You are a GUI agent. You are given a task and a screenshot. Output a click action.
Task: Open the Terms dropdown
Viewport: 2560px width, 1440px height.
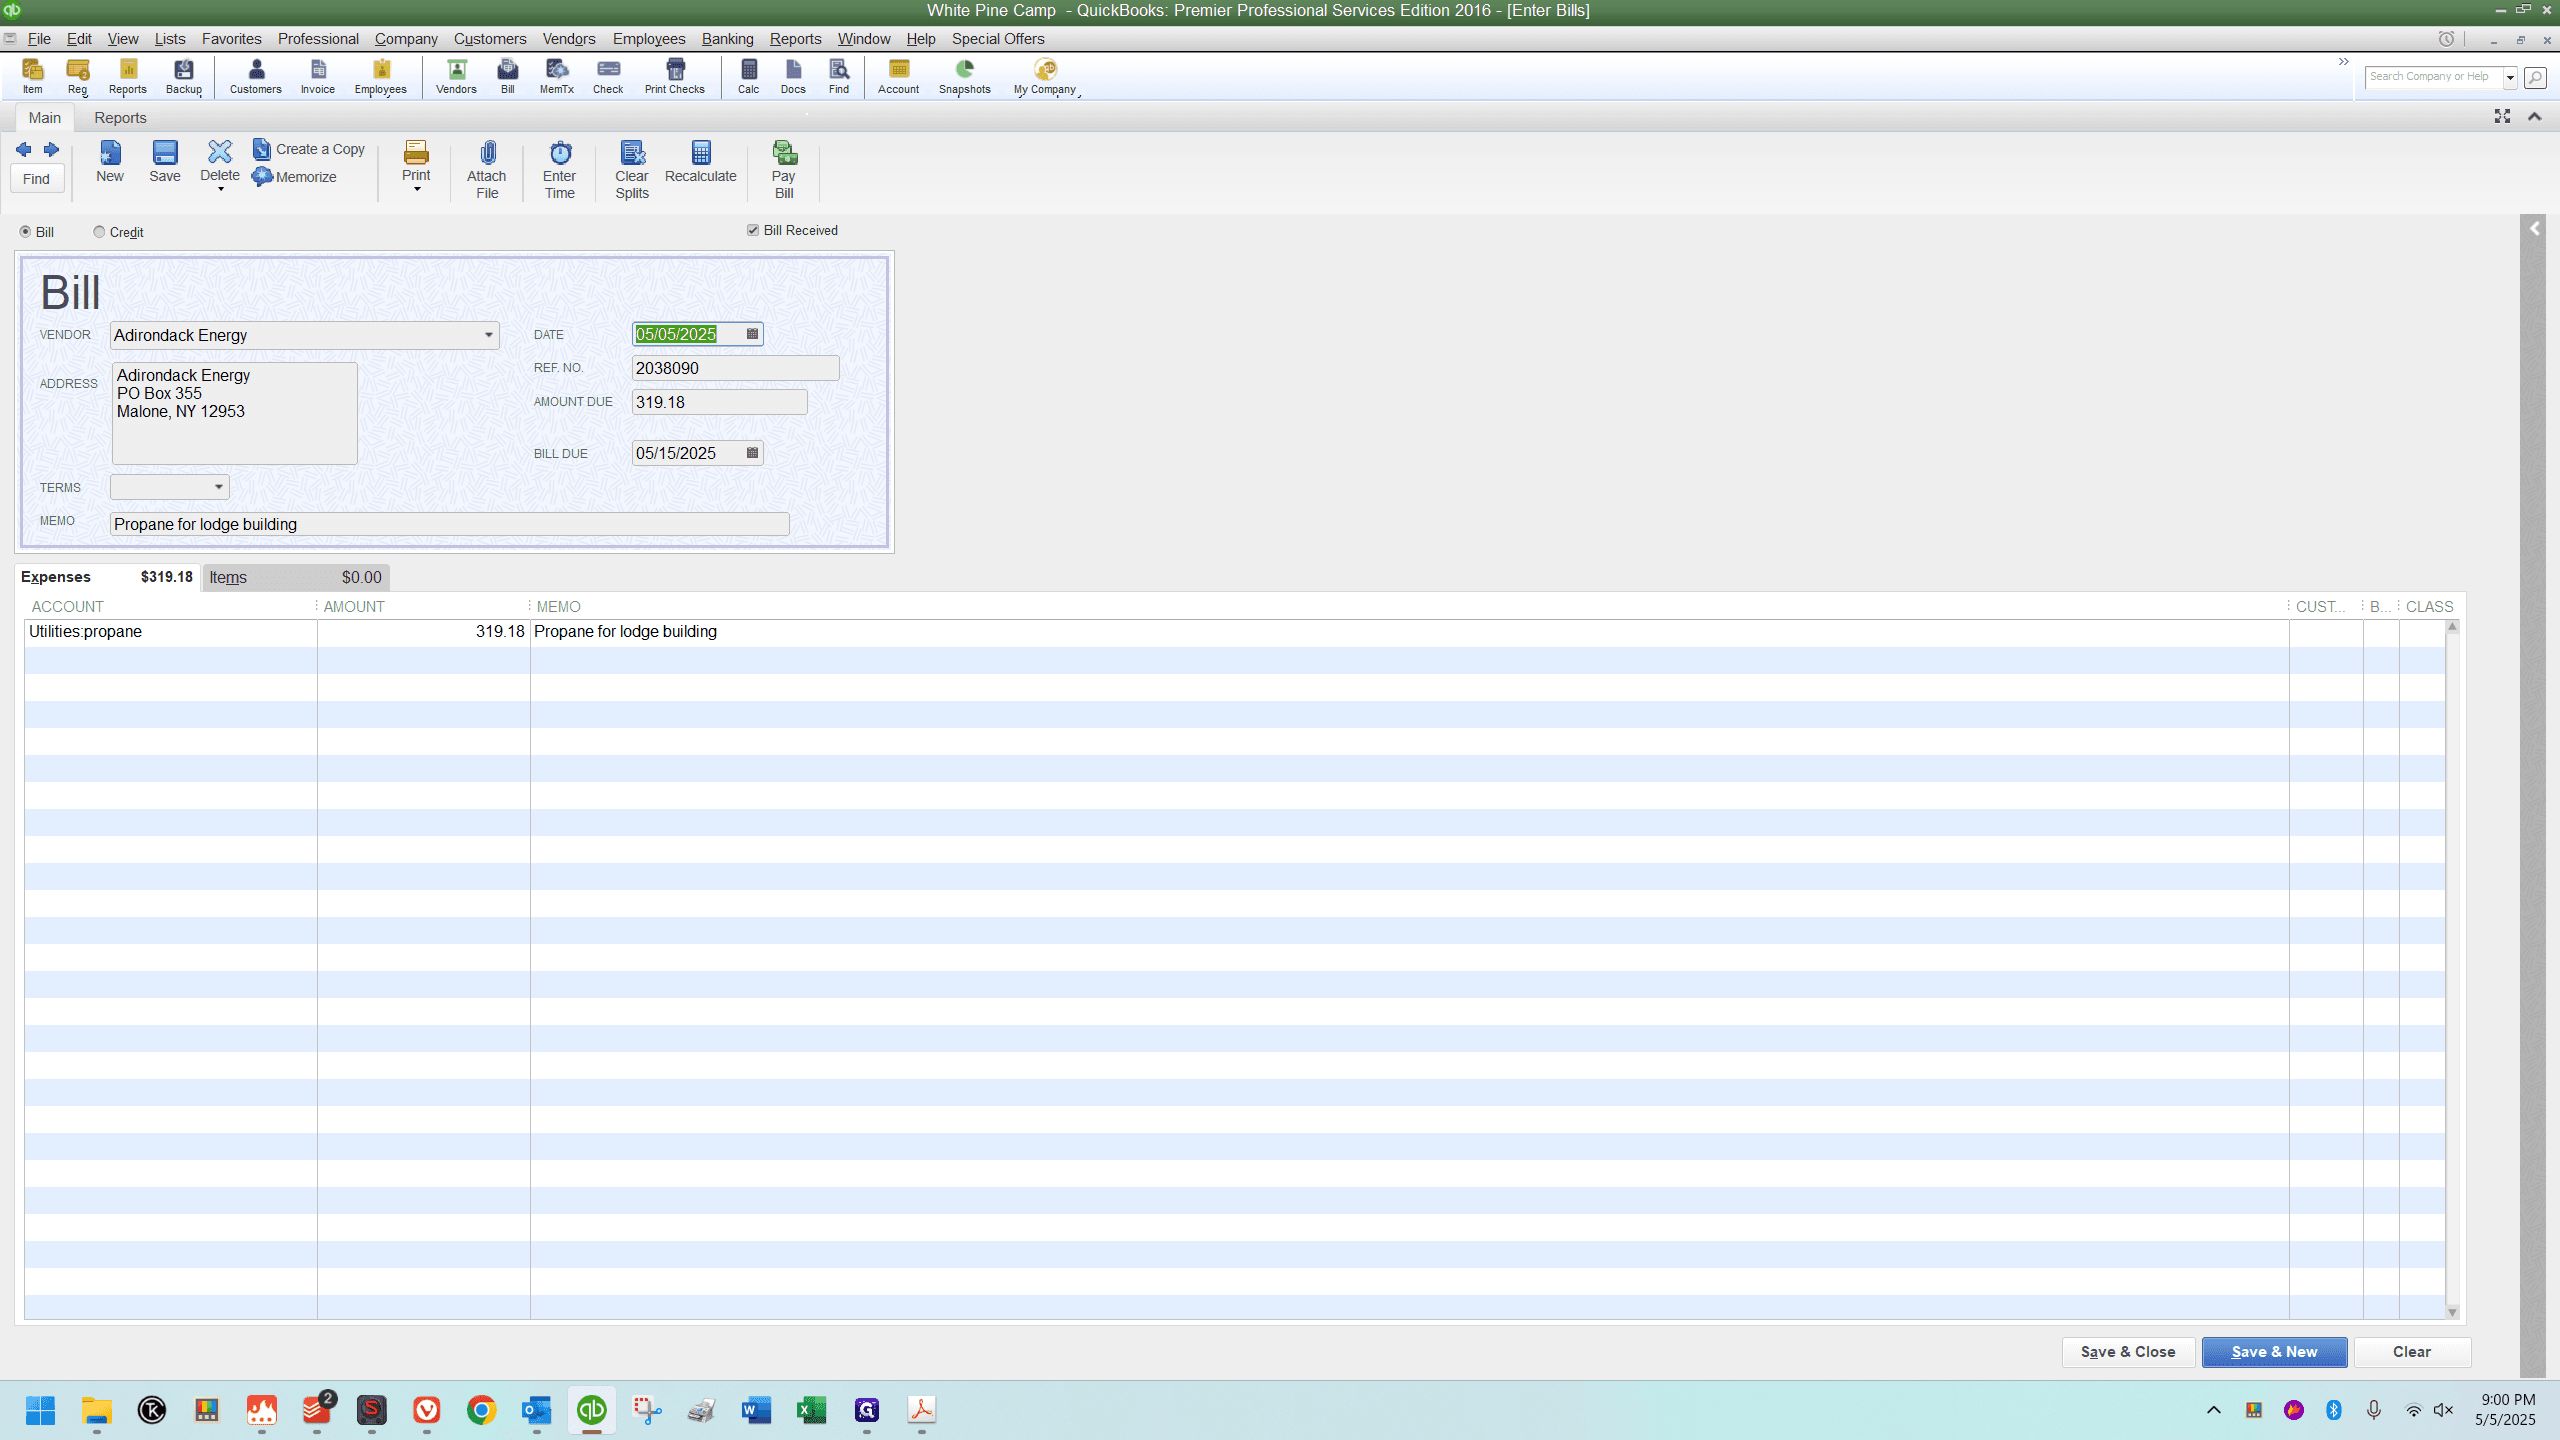coord(219,487)
